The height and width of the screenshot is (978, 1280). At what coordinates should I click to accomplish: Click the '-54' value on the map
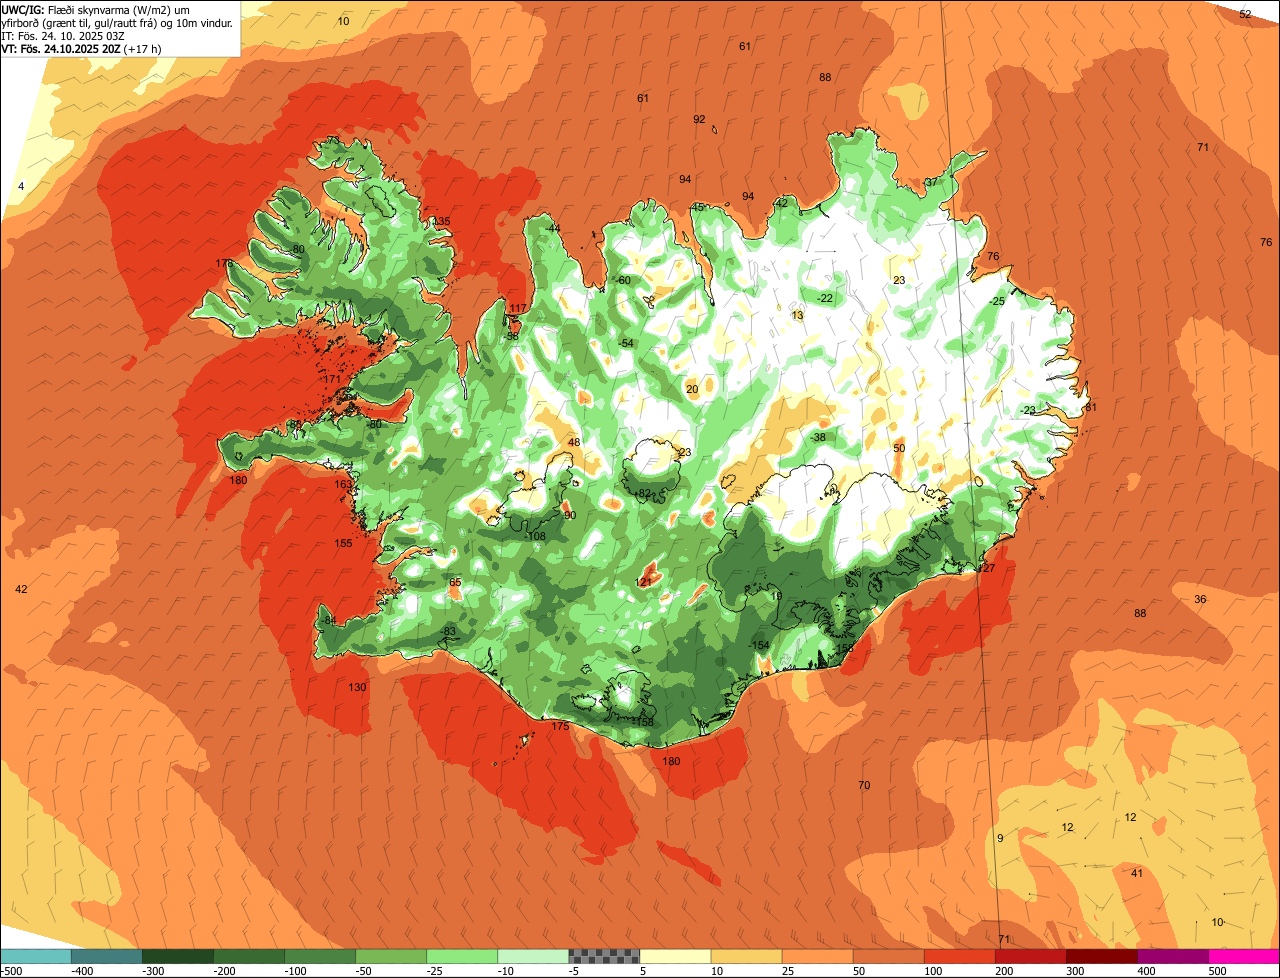(x=626, y=343)
